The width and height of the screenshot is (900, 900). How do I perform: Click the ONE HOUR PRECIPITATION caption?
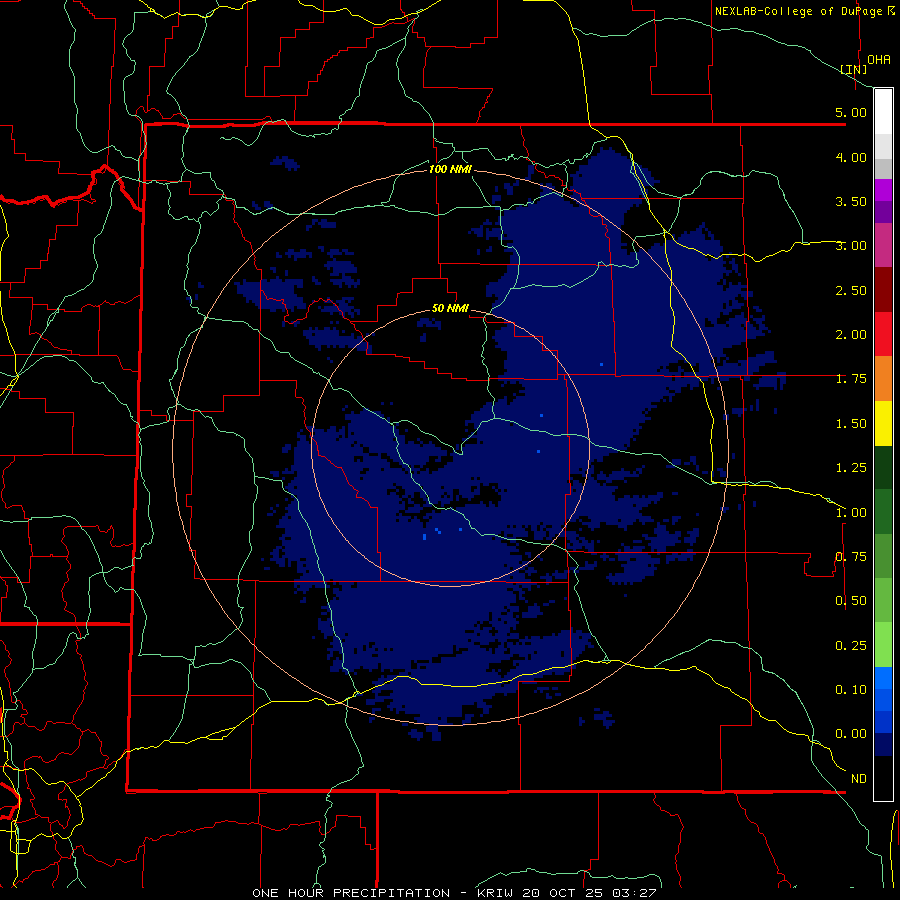pos(351,893)
